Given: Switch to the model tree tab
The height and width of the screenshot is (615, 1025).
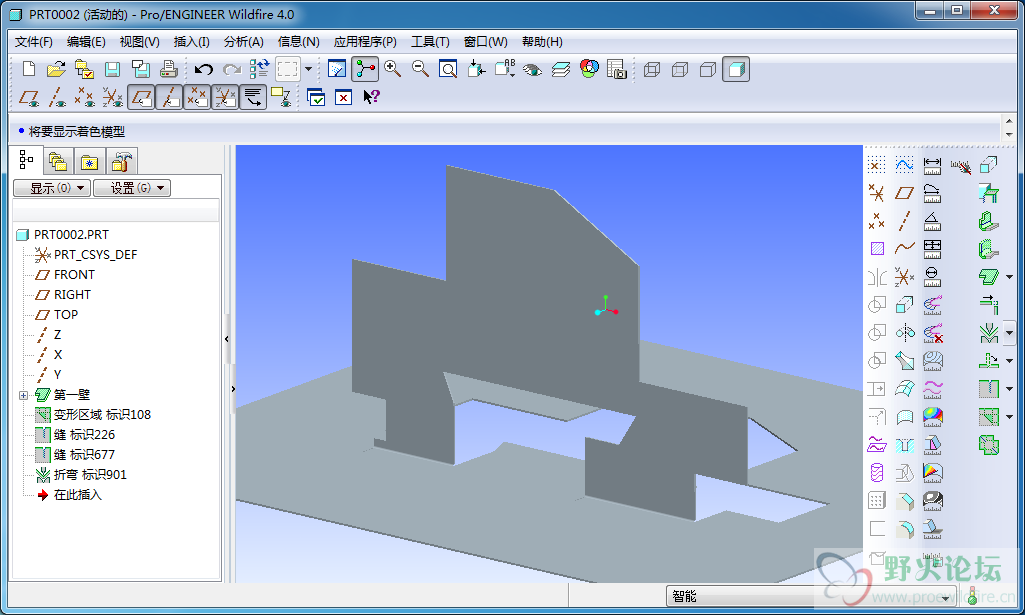Looking at the screenshot, I should point(27,160).
